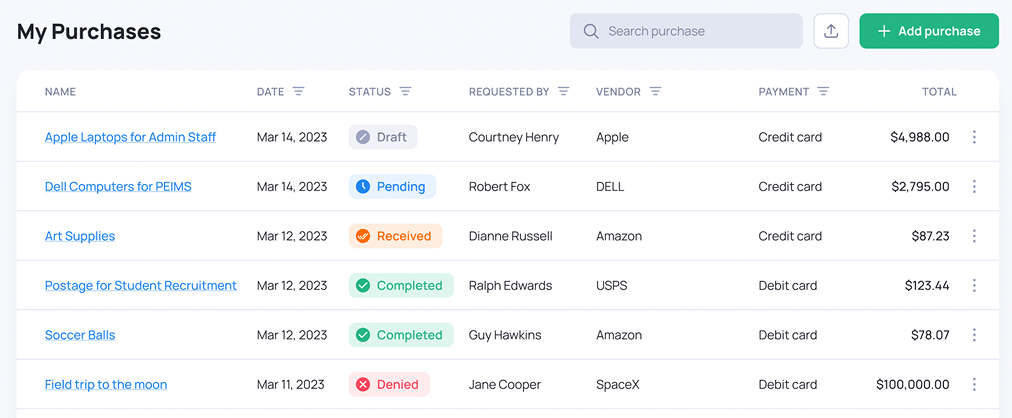
Task: Open the Date column filter
Action: [298, 92]
